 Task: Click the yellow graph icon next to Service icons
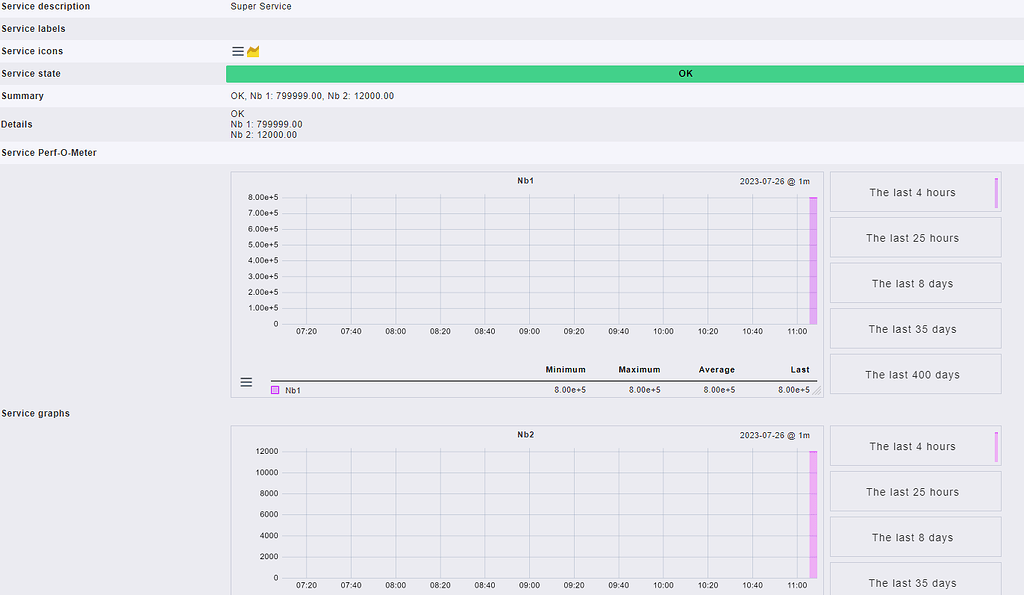[x=253, y=50]
